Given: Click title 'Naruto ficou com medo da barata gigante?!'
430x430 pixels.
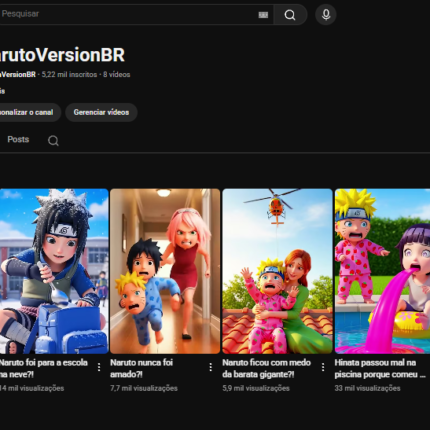Looking at the screenshot, I should tap(267, 368).
